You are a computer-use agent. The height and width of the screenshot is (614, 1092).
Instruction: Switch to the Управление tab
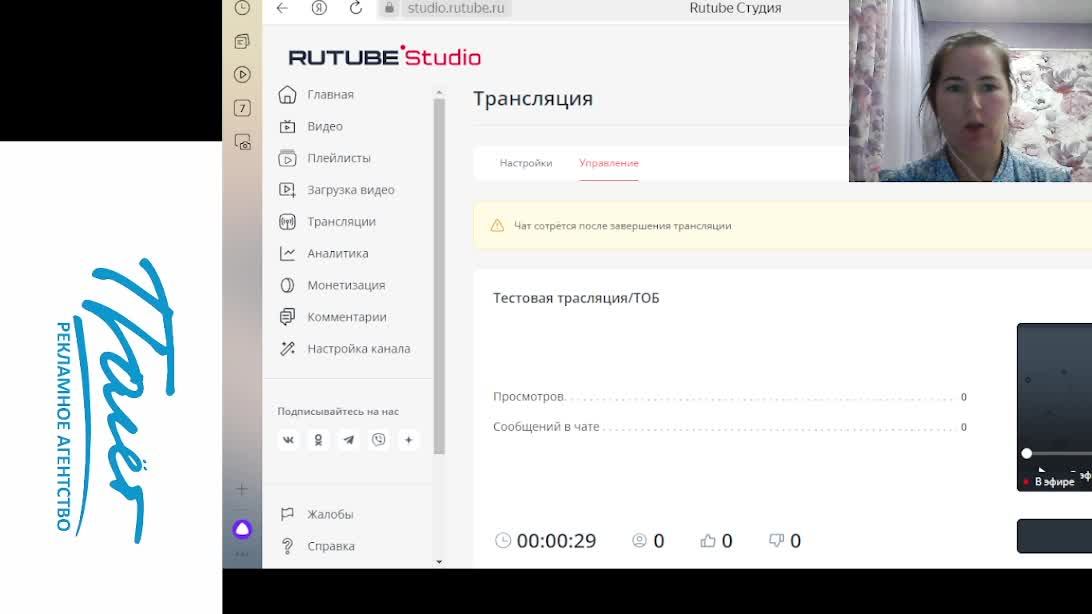(x=609, y=163)
